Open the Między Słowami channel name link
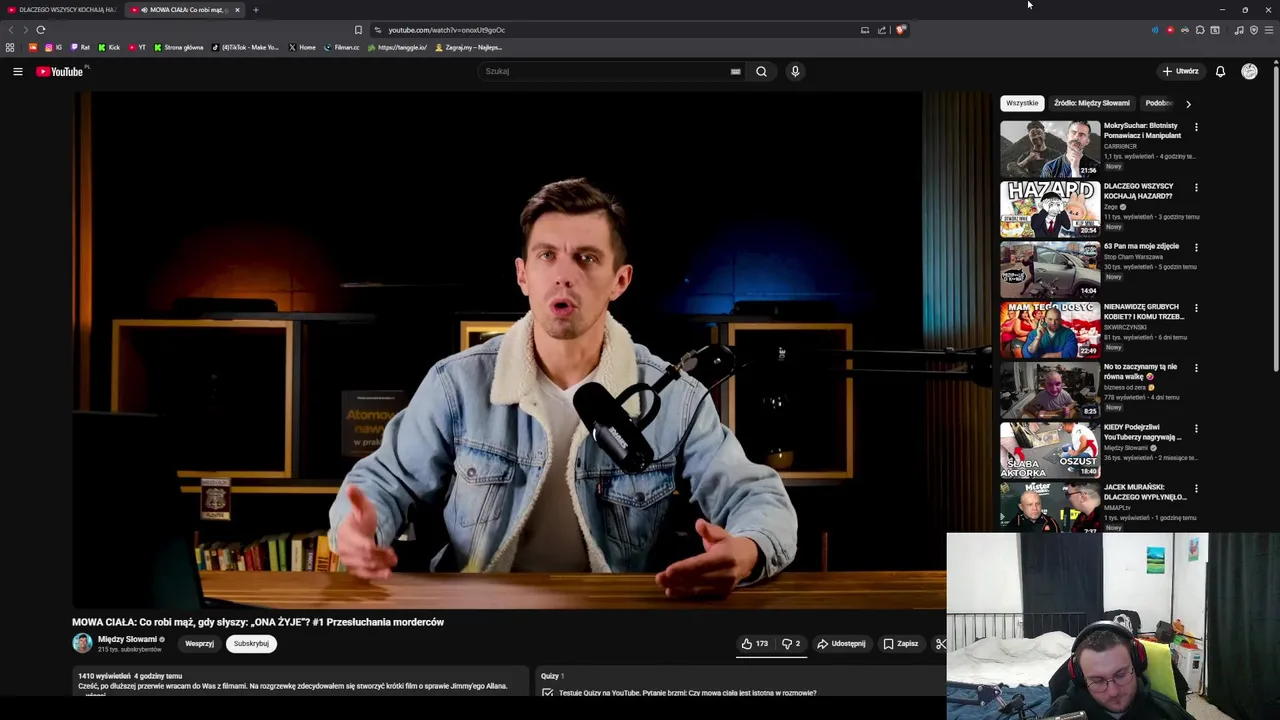This screenshot has width=1280, height=720. point(127,639)
